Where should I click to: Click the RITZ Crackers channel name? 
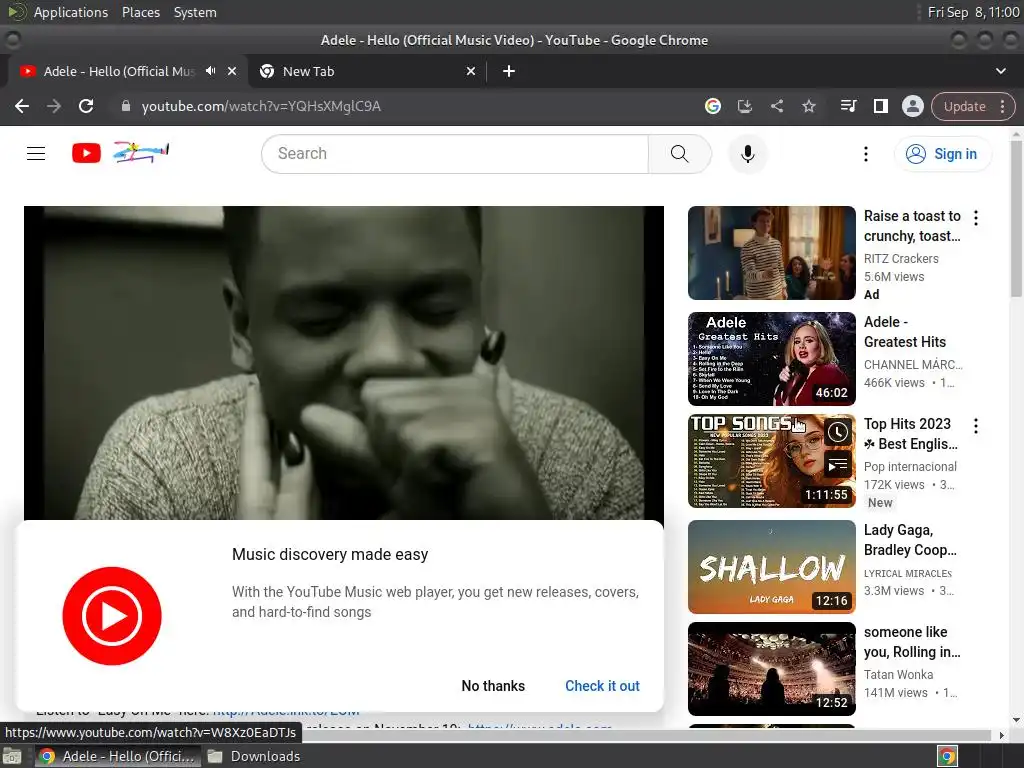click(901, 259)
